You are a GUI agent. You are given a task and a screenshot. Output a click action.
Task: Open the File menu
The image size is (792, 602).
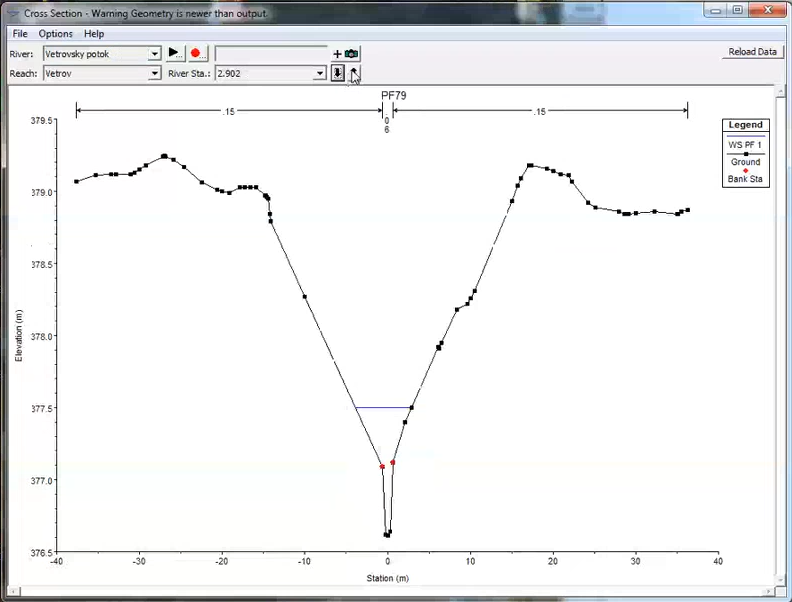(x=20, y=34)
